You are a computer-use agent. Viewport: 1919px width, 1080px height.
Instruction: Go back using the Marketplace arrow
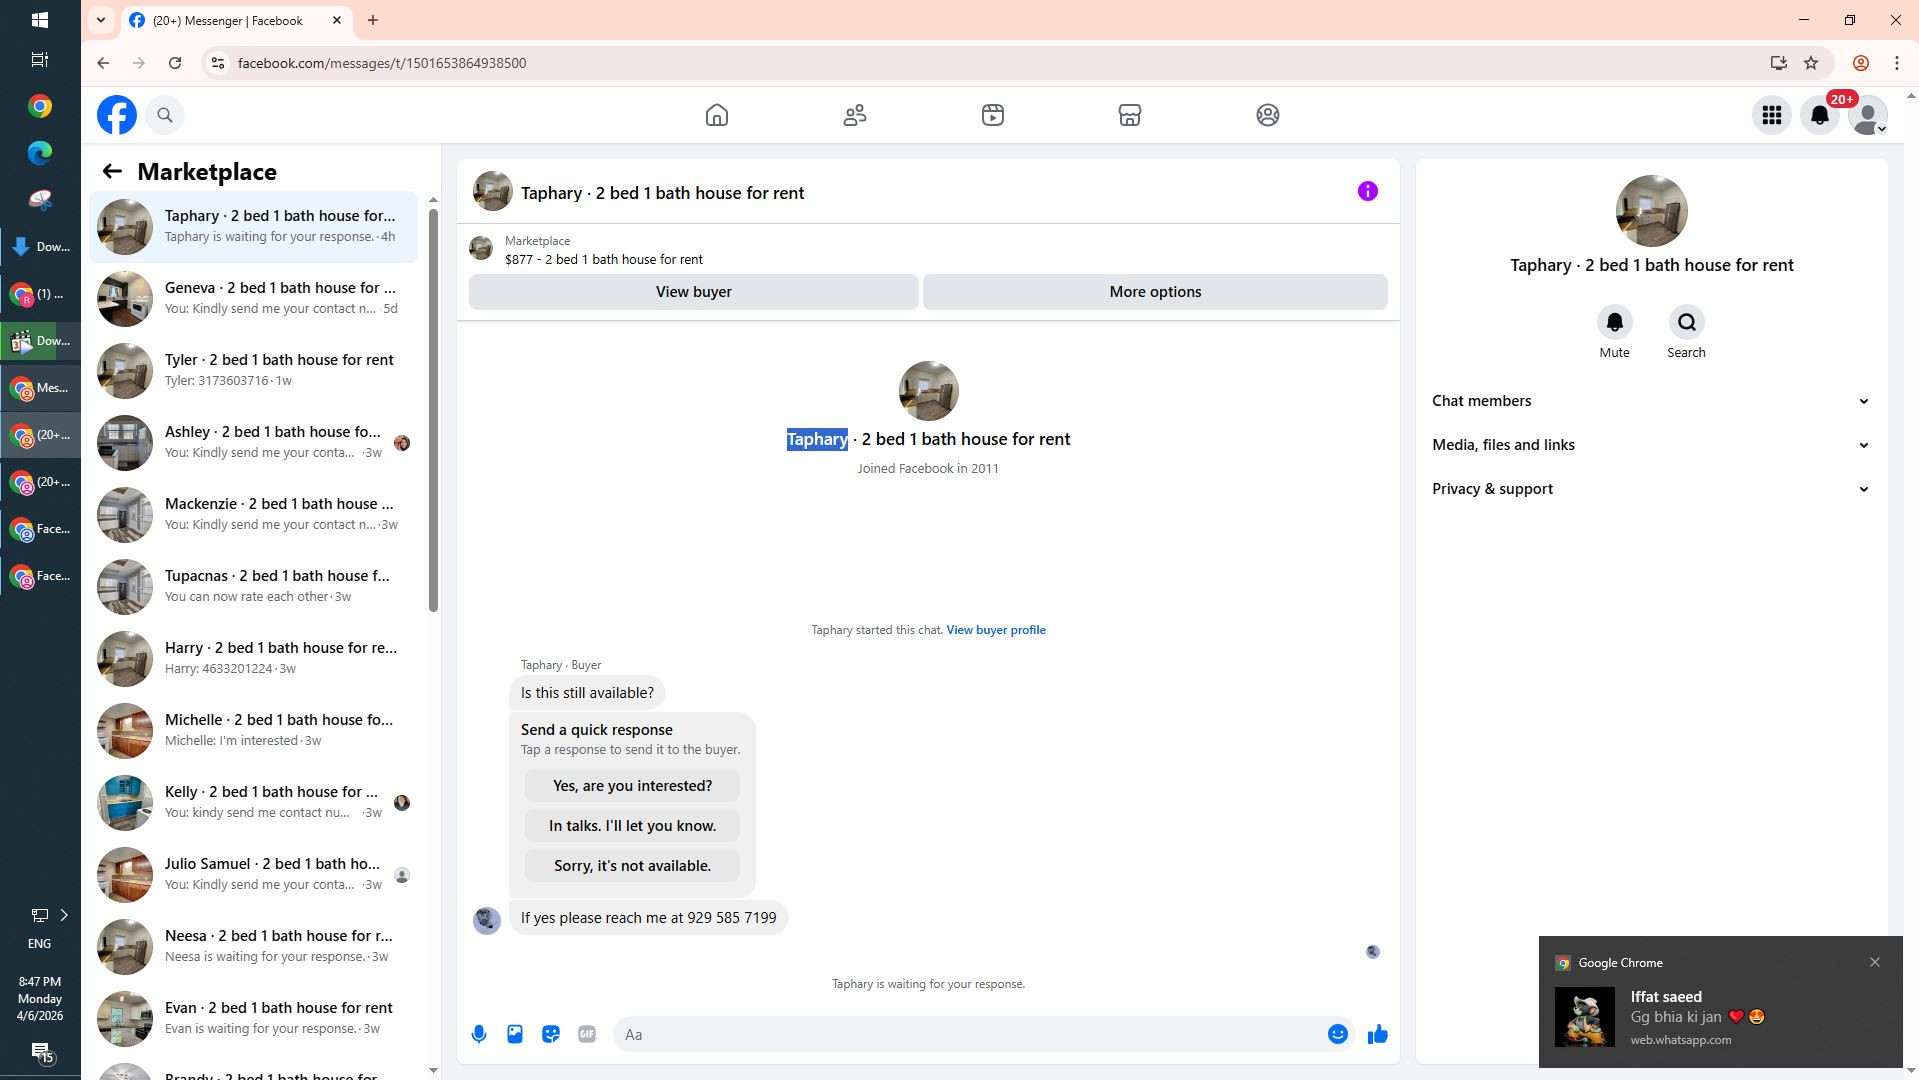point(112,172)
